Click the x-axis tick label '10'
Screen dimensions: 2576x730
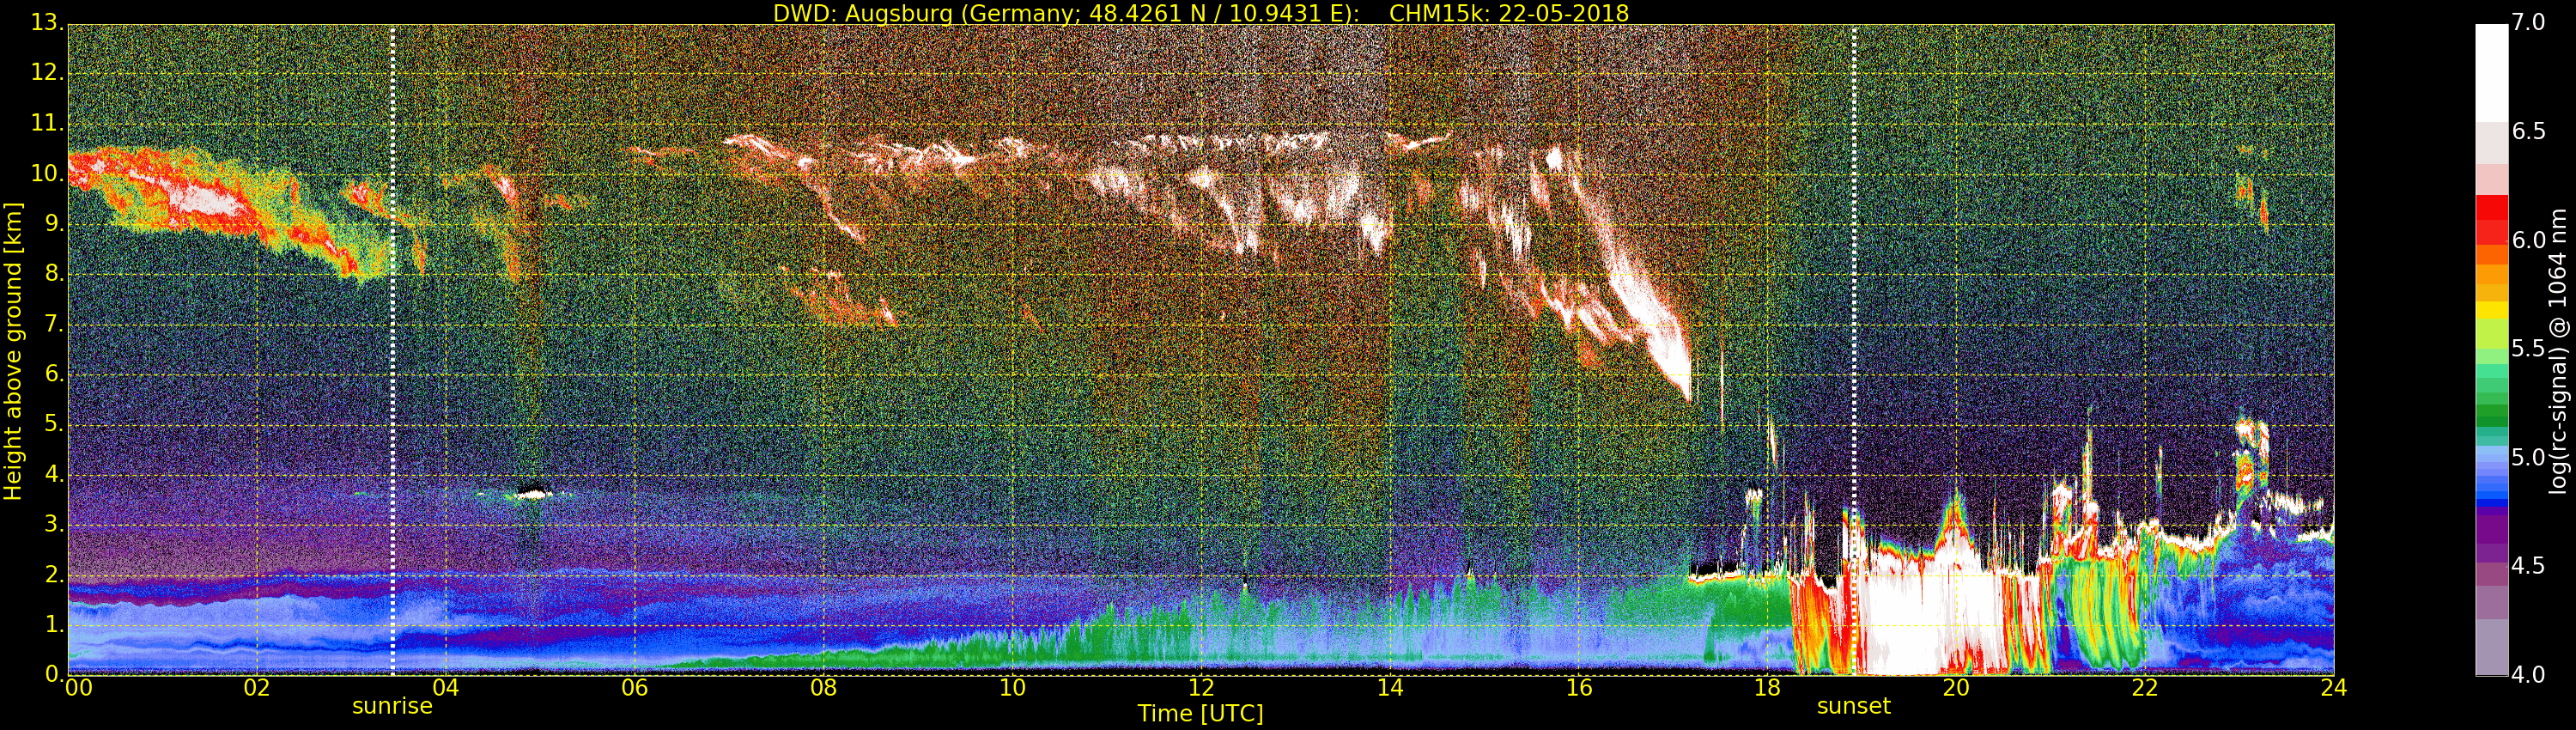point(1012,688)
